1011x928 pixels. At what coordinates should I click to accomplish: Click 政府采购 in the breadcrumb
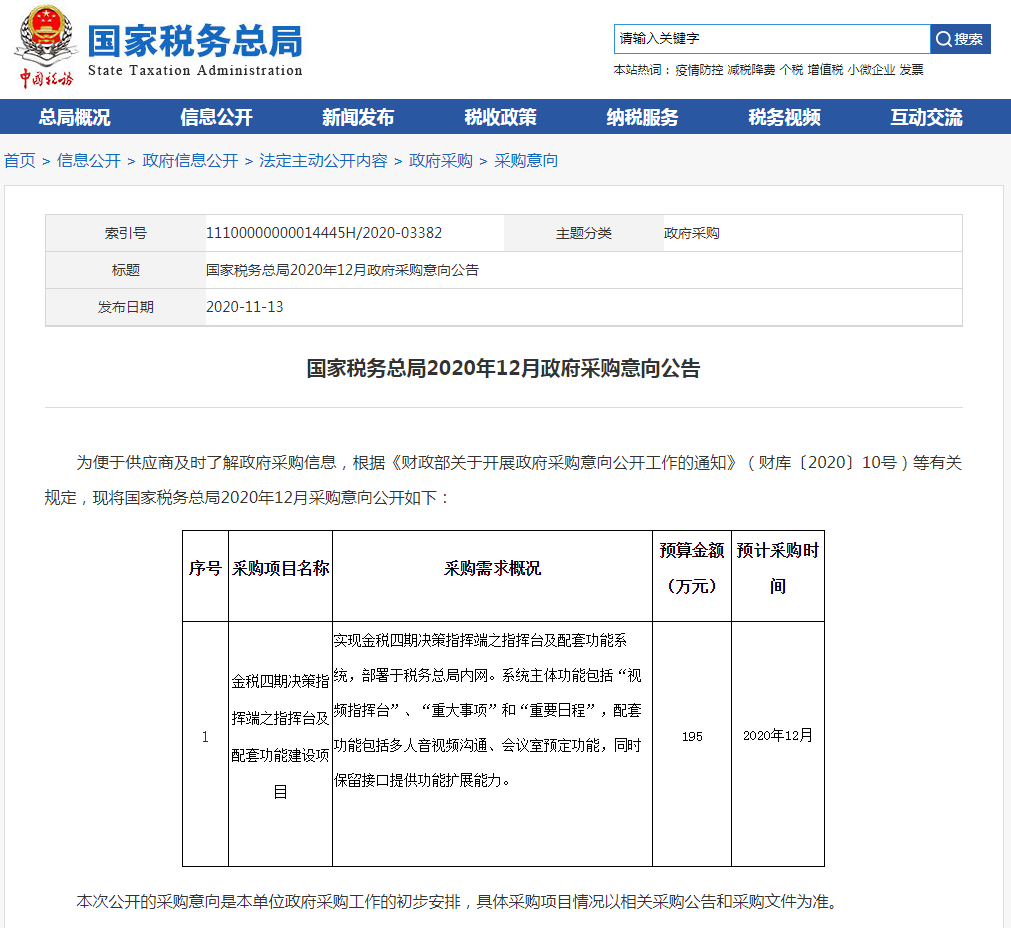coord(441,161)
